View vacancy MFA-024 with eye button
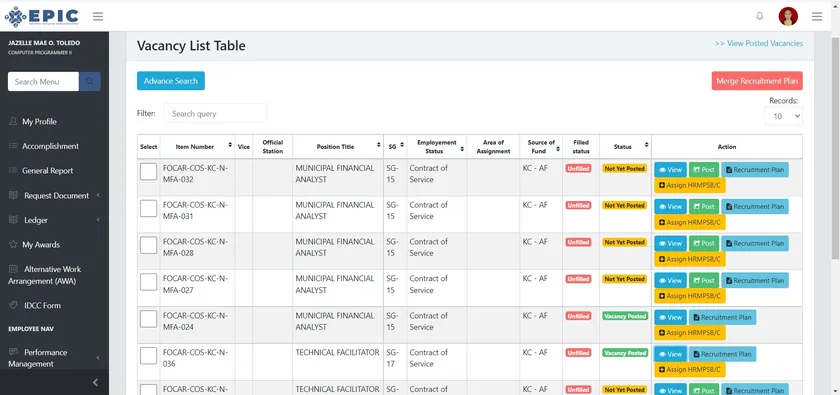Screen dimensions: 840x395 (x=670, y=317)
